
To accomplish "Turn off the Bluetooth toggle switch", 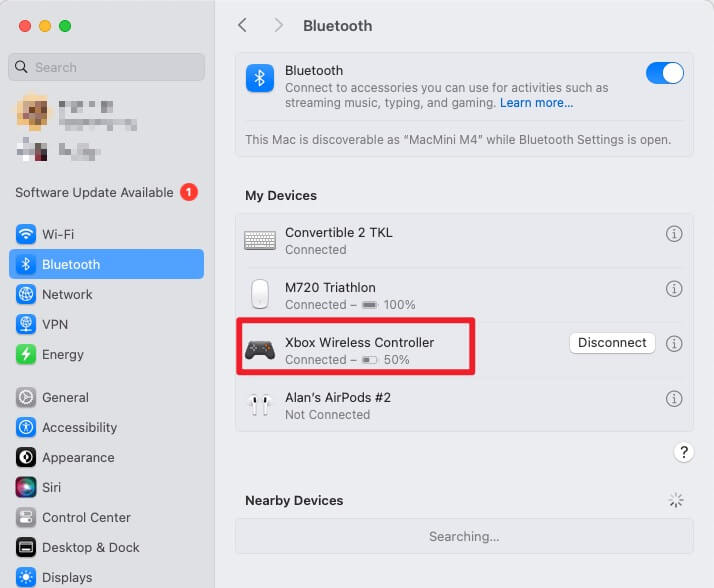I will coord(664,73).
